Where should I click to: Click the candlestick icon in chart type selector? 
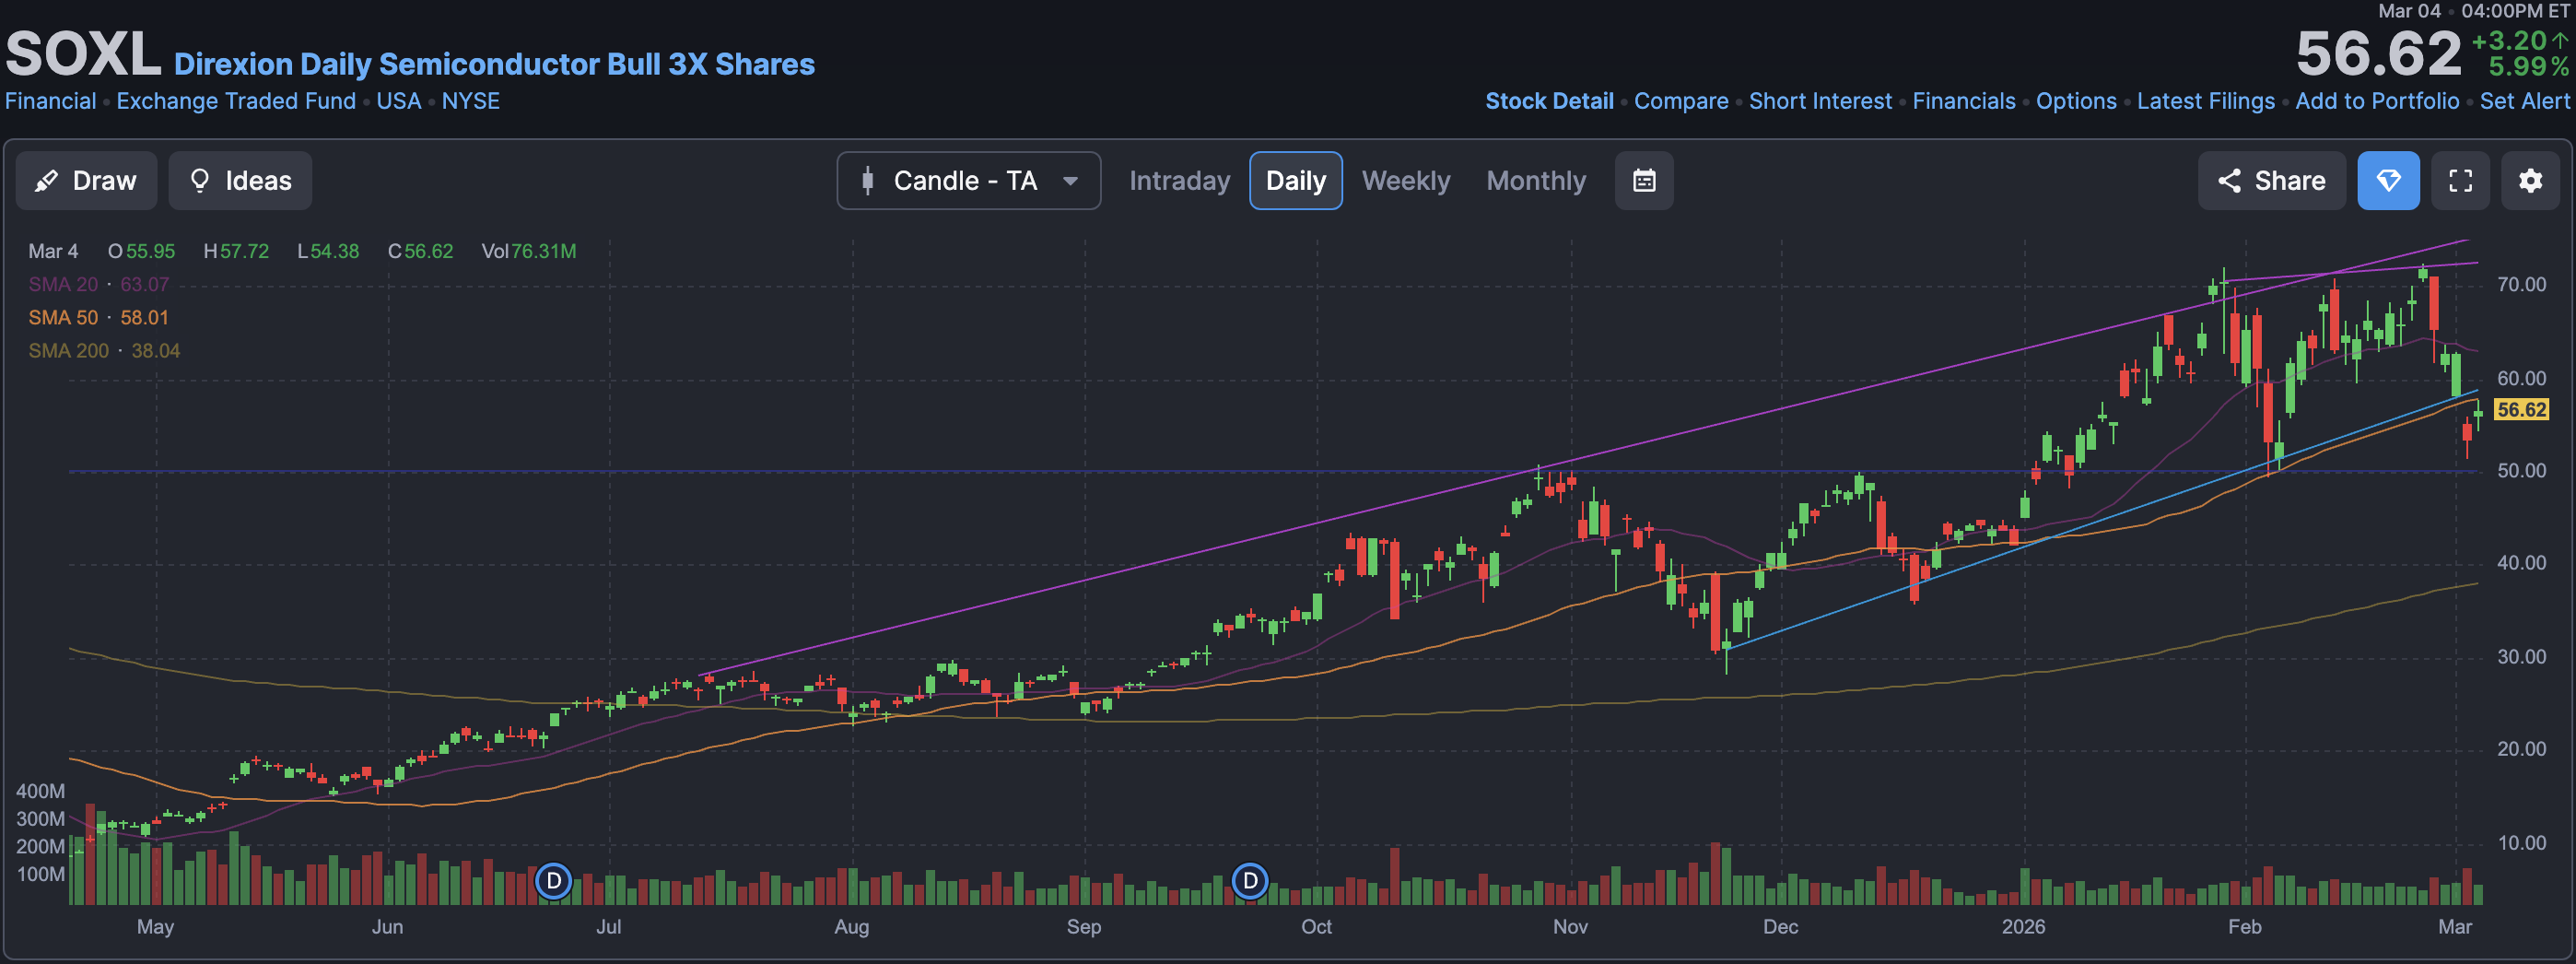click(x=868, y=181)
